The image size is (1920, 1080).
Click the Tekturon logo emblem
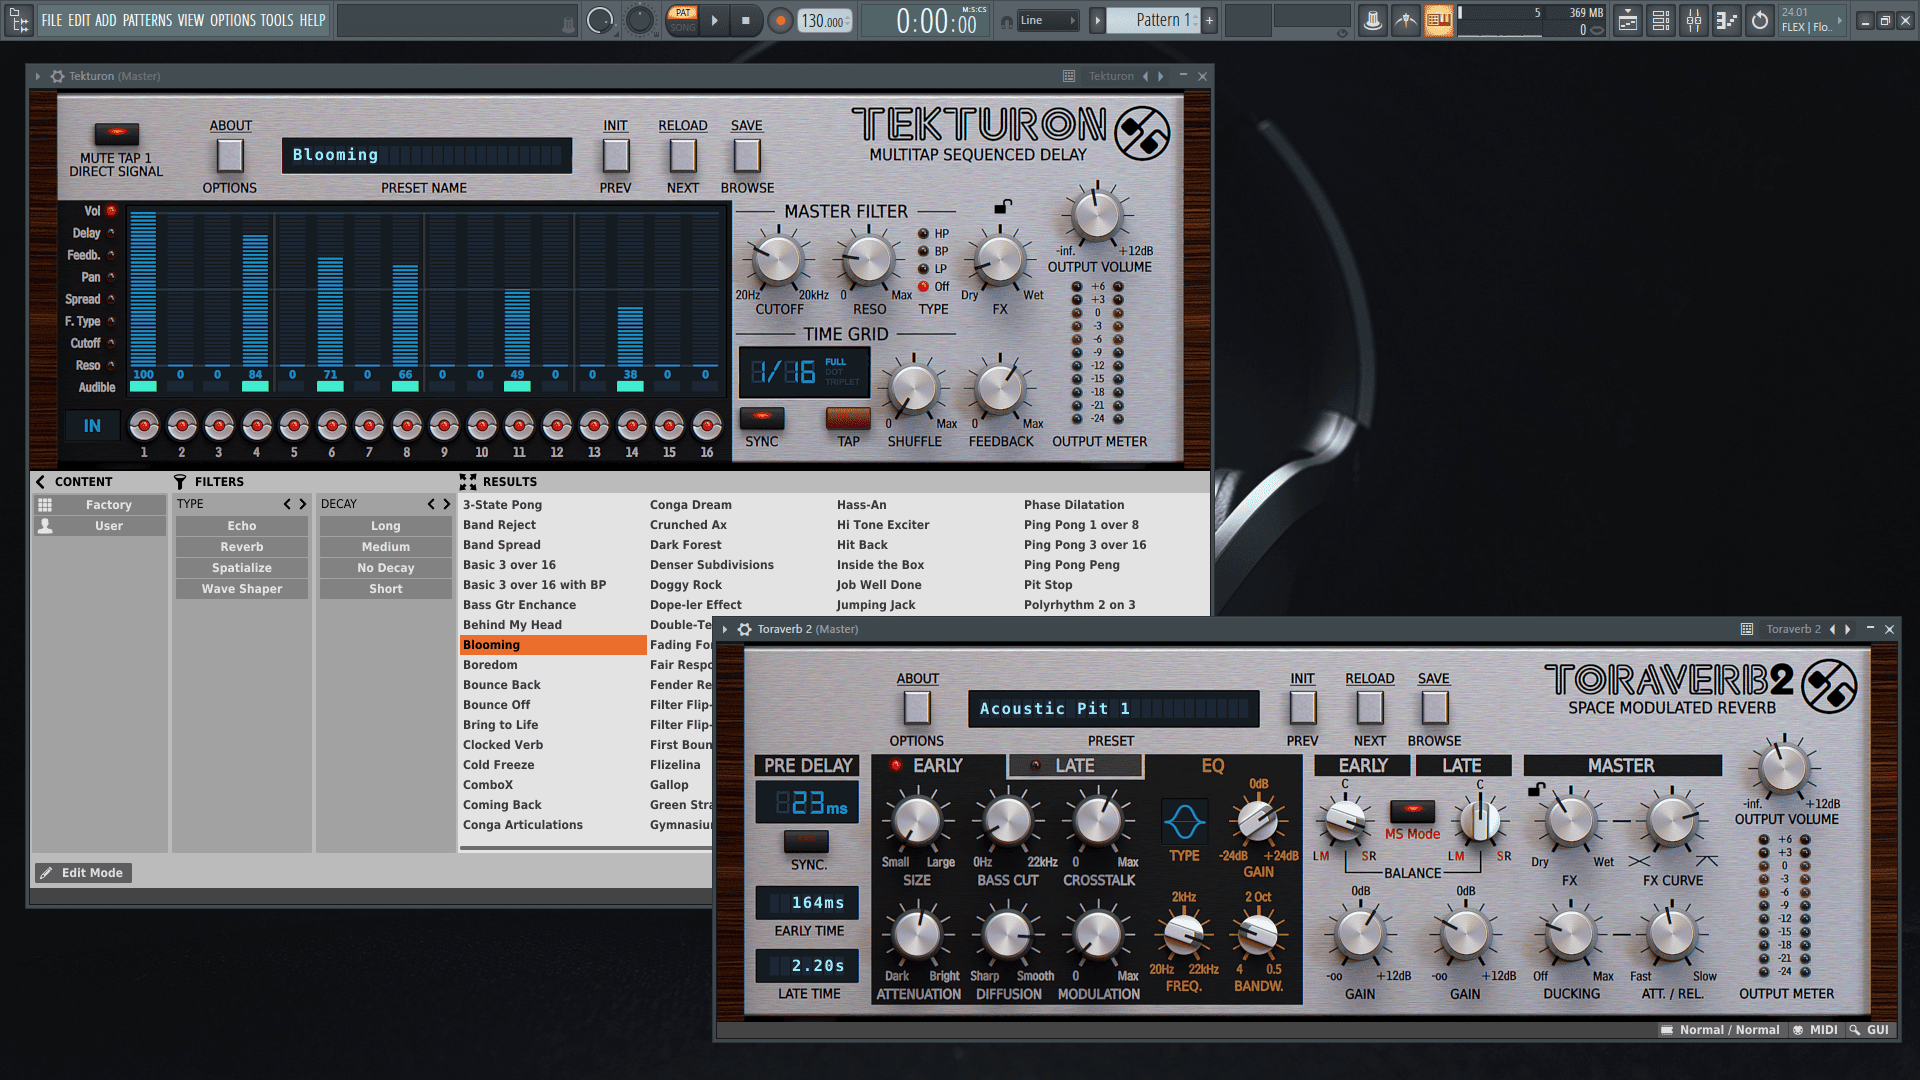click(1142, 133)
